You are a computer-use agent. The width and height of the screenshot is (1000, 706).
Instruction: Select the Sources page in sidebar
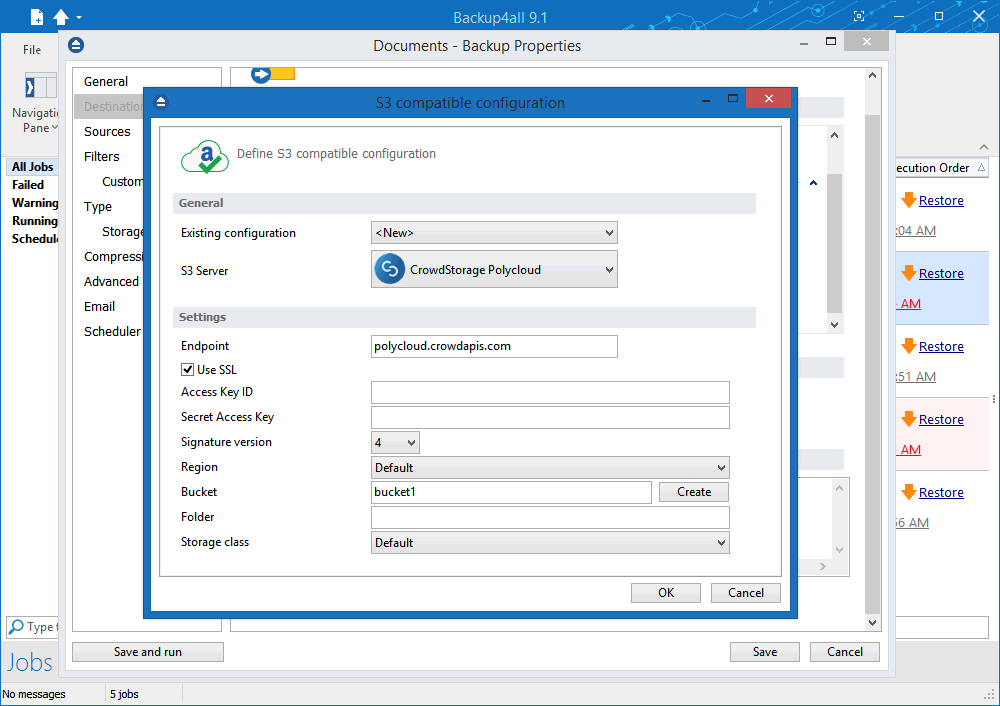pos(107,131)
